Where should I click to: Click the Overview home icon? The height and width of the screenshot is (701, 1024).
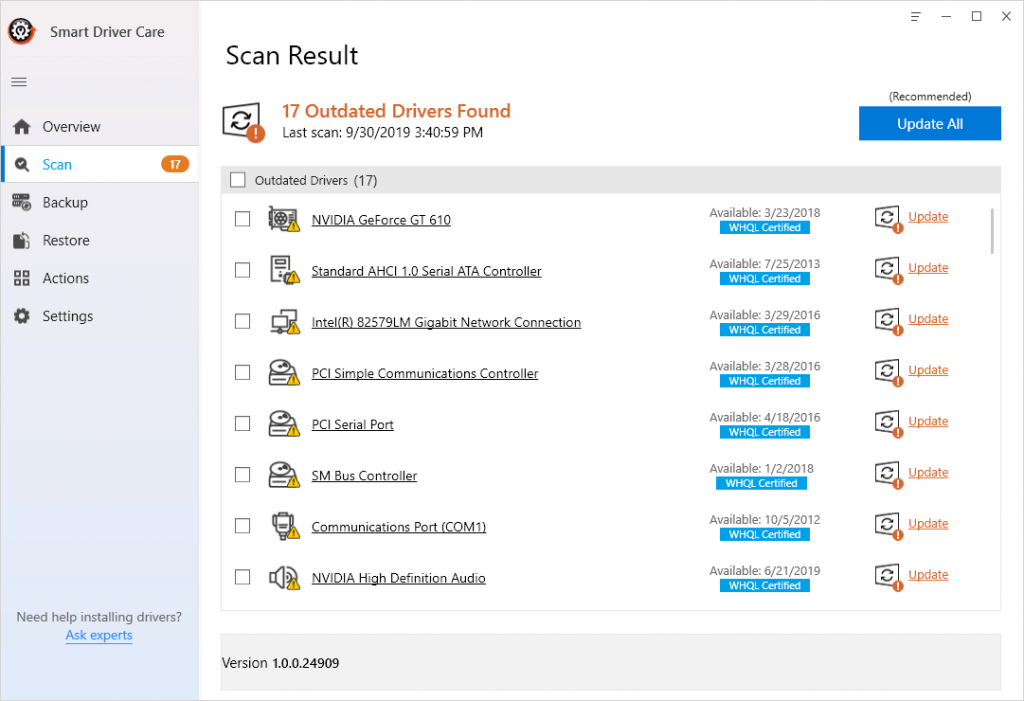click(22, 127)
